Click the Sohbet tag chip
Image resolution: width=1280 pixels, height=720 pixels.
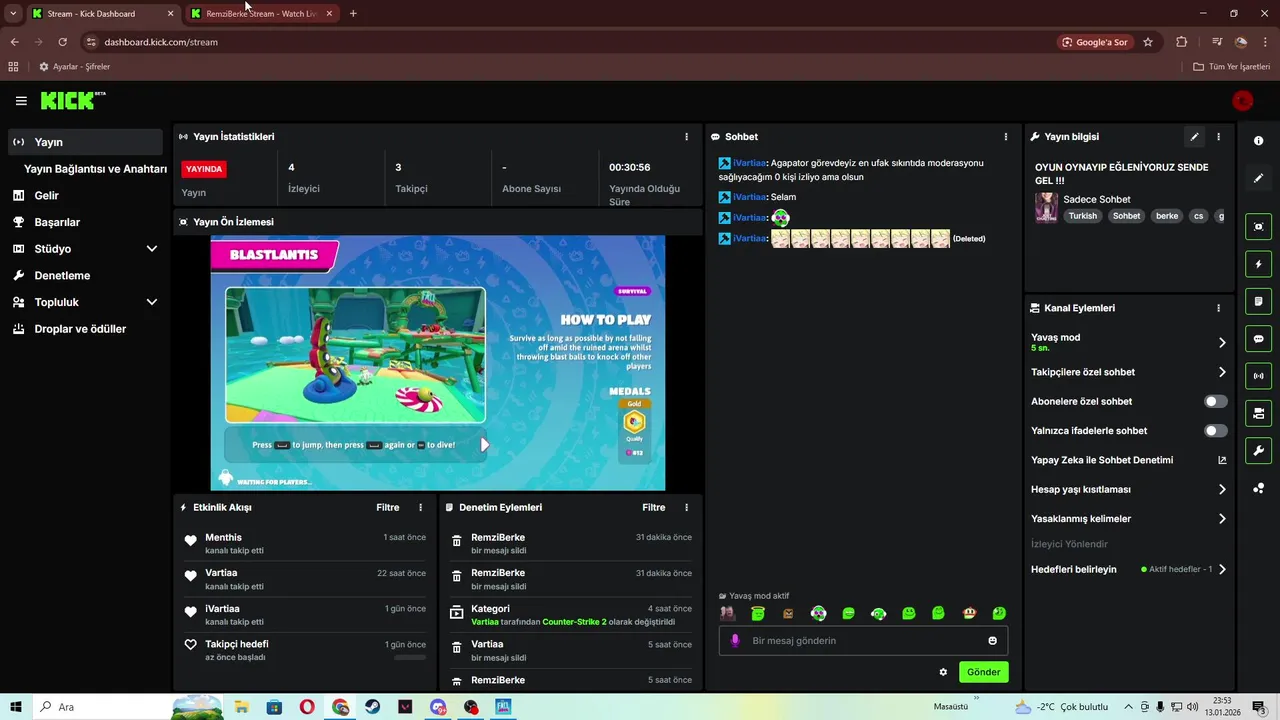(1126, 216)
